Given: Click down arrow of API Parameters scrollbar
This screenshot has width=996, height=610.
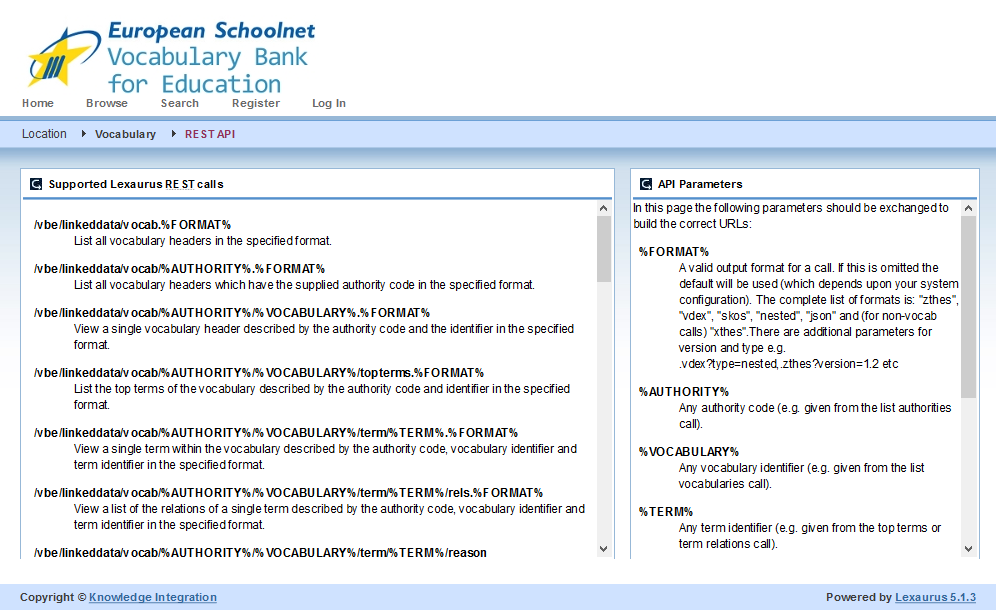Looking at the screenshot, I should (x=969, y=549).
